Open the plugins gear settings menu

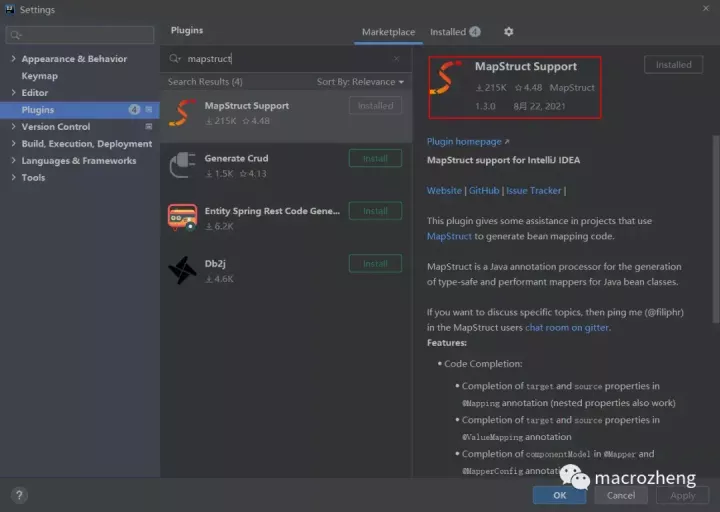coord(508,32)
